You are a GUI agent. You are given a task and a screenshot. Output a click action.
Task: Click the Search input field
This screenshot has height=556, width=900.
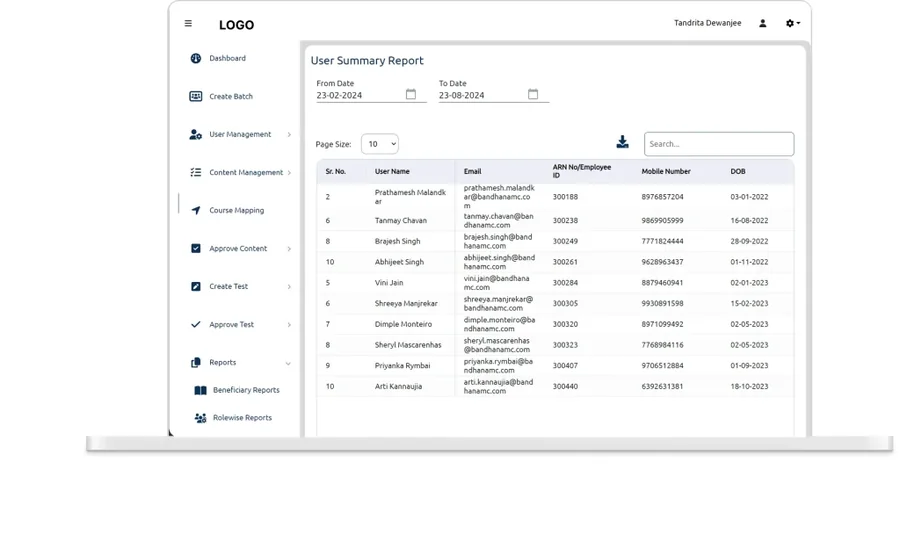click(x=719, y=144)
